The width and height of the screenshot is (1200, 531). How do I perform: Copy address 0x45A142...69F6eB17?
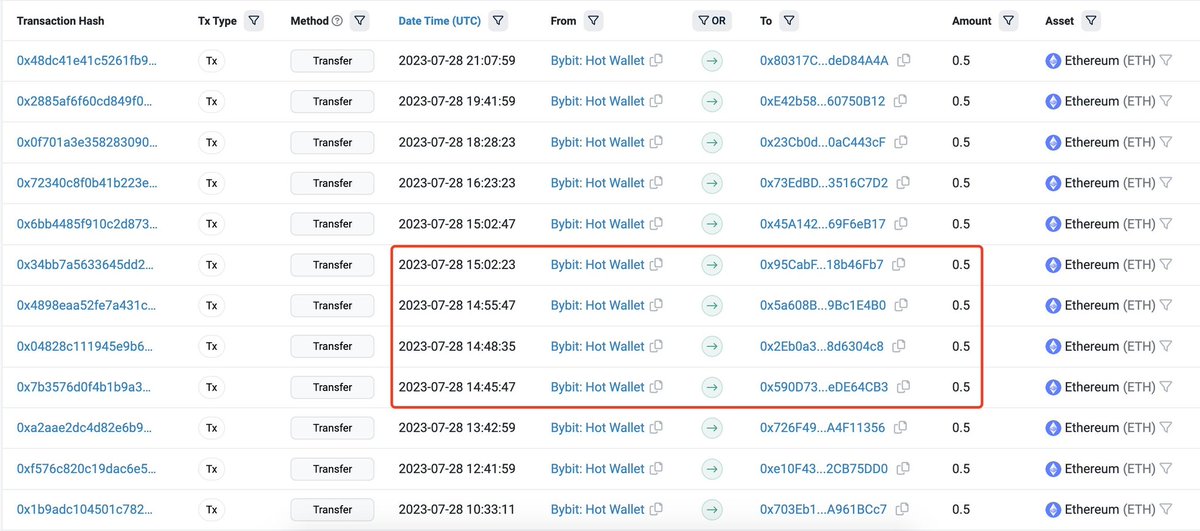(901, 224)
